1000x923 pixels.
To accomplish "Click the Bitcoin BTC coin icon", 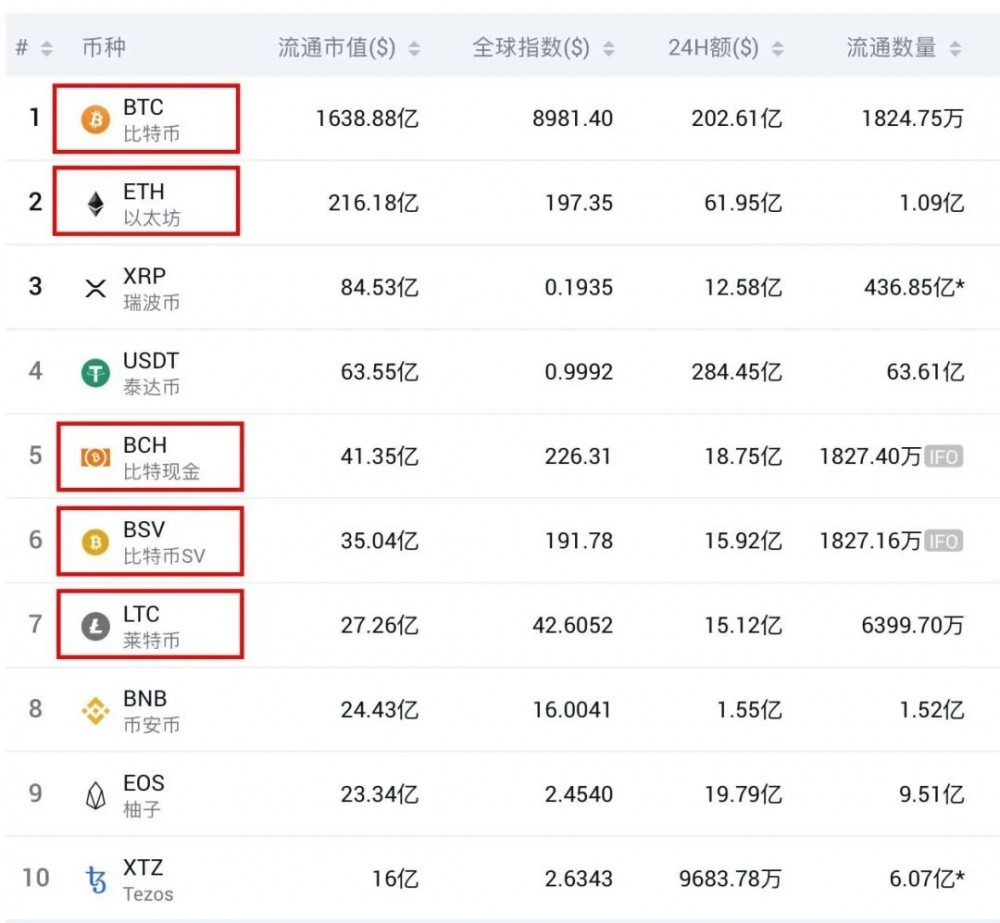I will coord(96,121).
